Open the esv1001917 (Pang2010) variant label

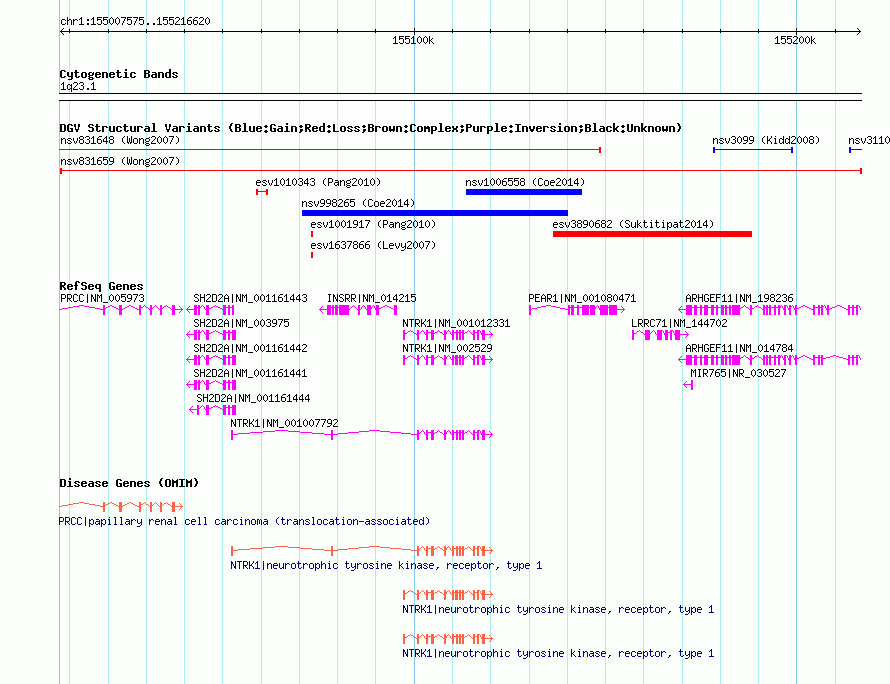pos(373,224)
